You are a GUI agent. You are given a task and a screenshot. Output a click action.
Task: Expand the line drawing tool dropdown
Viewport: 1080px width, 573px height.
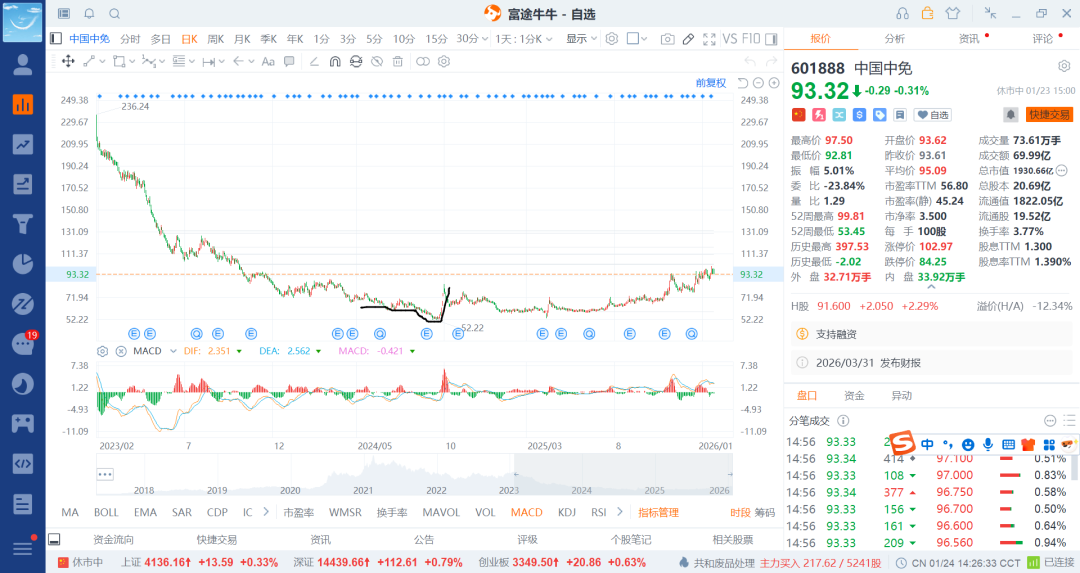[x=103, y=61]
